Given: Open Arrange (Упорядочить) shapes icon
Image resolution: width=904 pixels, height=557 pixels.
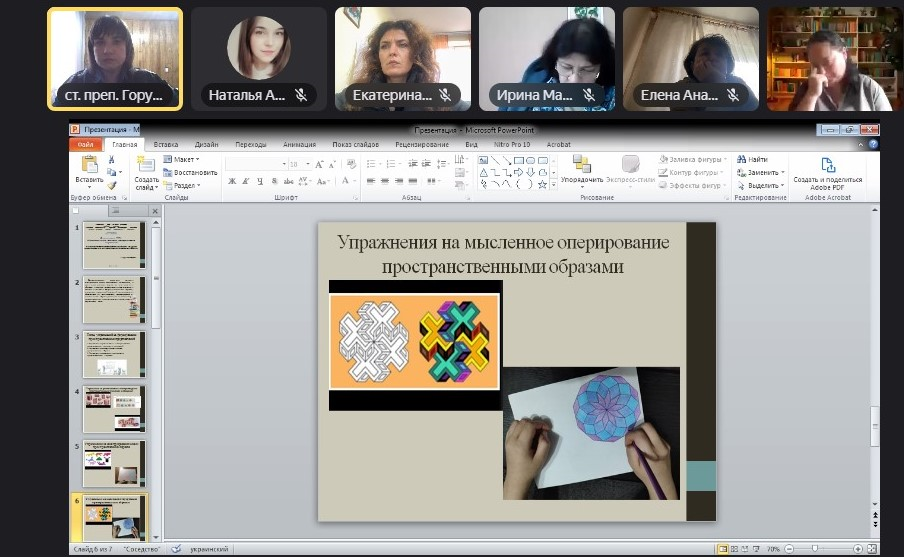Looking at the screenshot, I should [x=582, y=164].
